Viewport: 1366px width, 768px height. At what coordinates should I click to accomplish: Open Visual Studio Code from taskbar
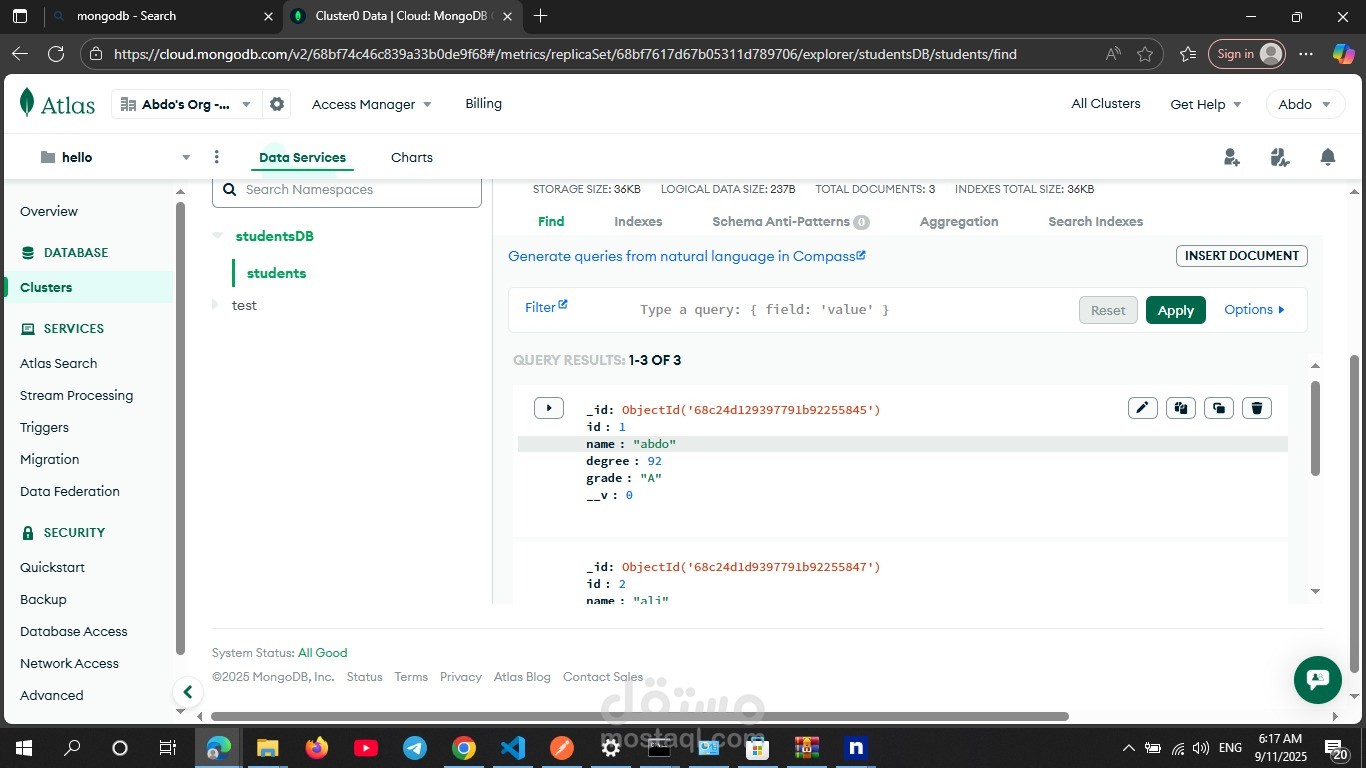coord(512,748)
